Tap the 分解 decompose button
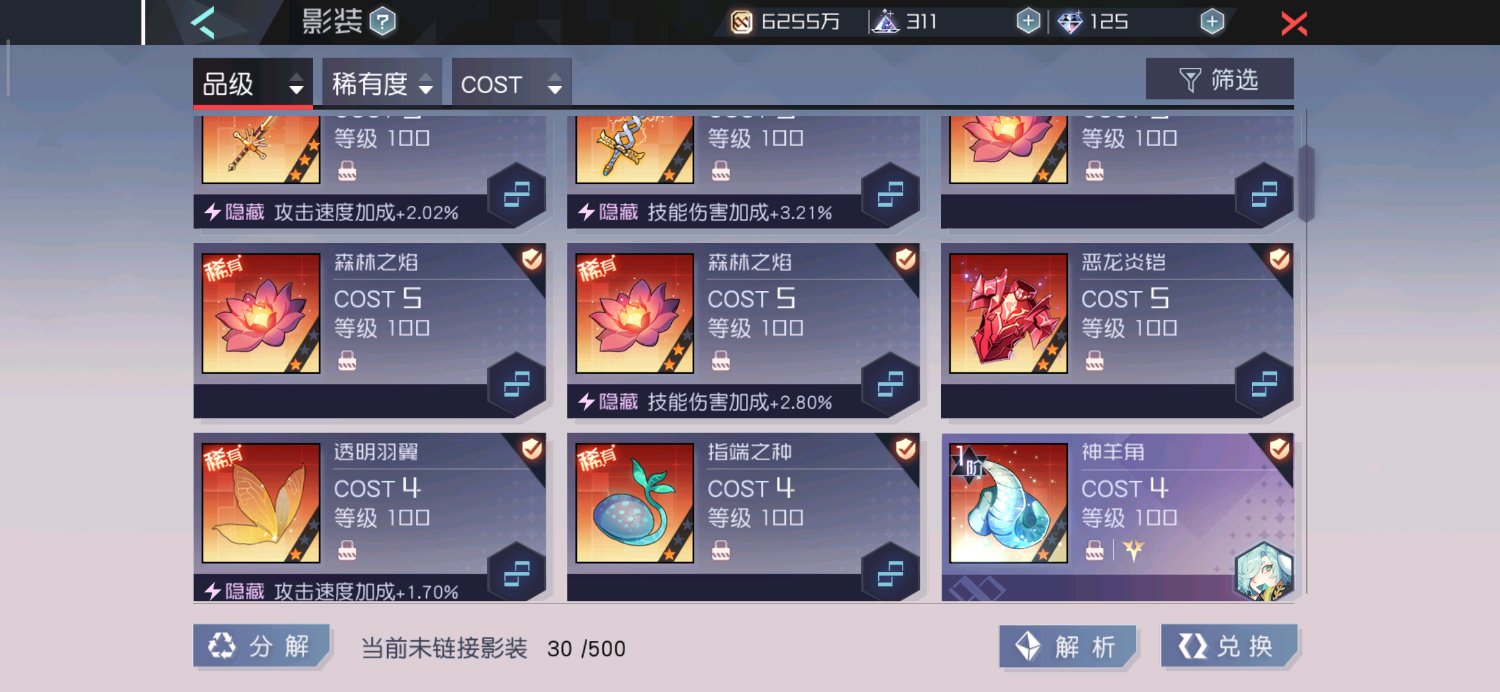 click(261, 646)
